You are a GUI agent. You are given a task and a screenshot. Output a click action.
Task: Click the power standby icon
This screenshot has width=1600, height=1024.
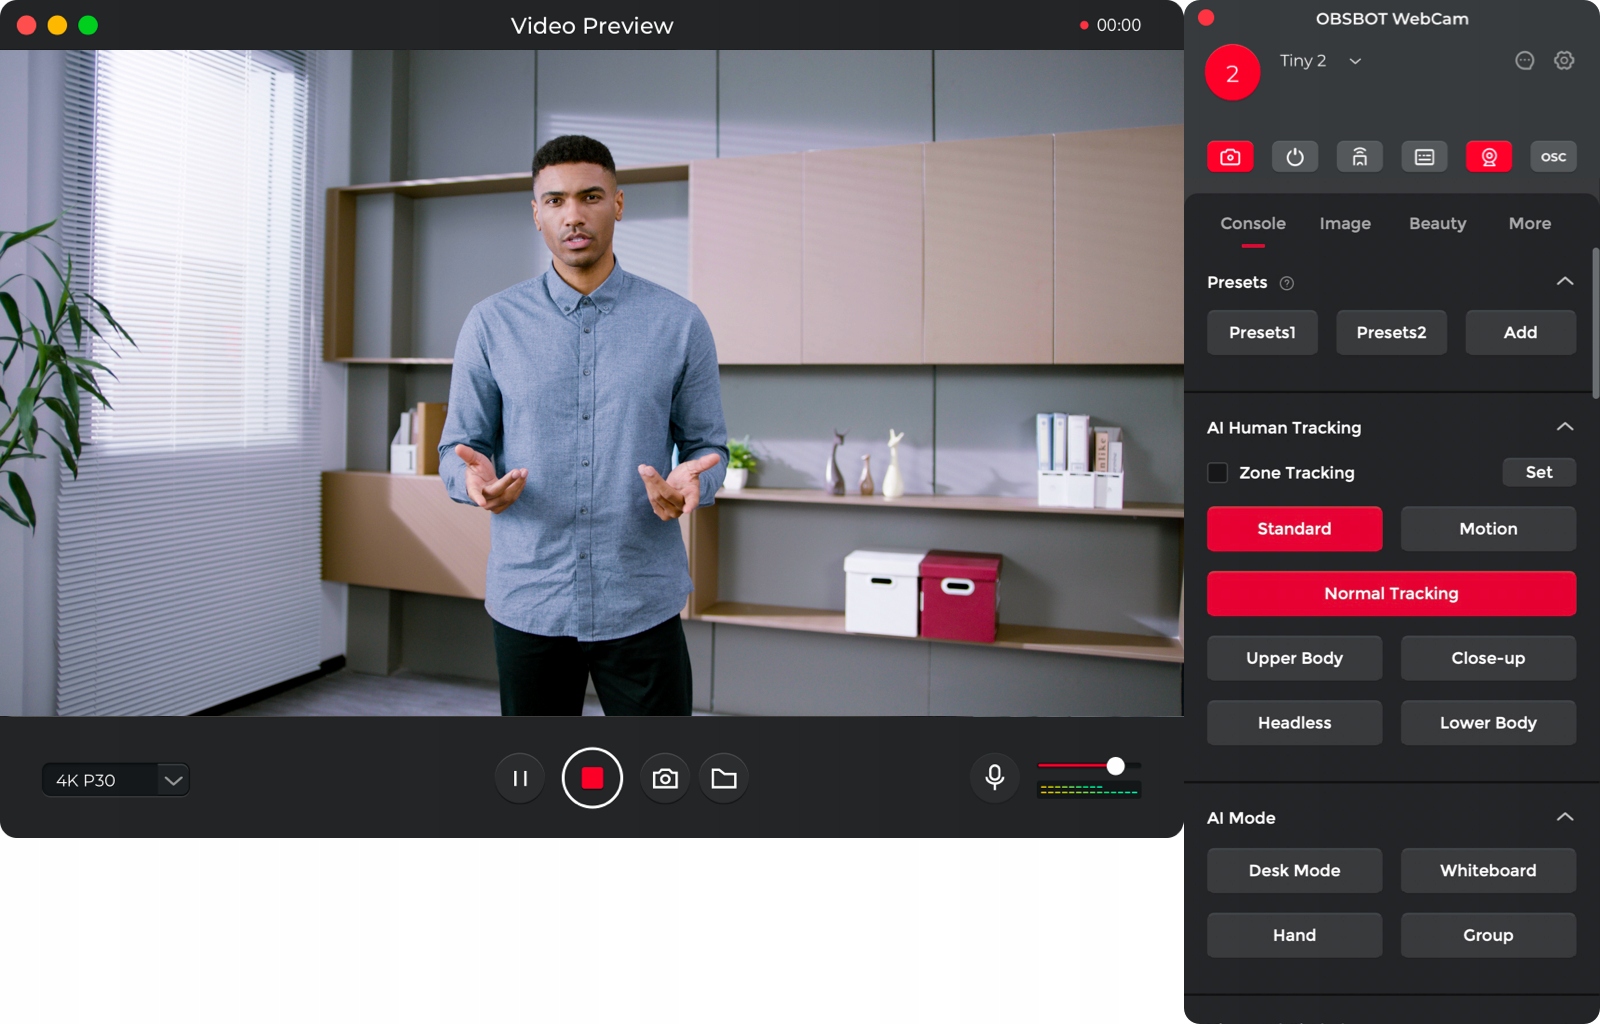click(x=1295, y=157)
